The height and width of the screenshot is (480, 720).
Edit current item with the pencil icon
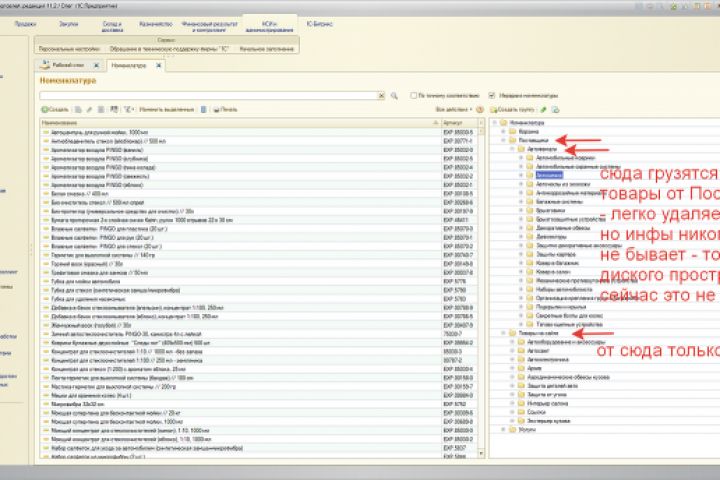pyautogui.click(x=90, y=109)
